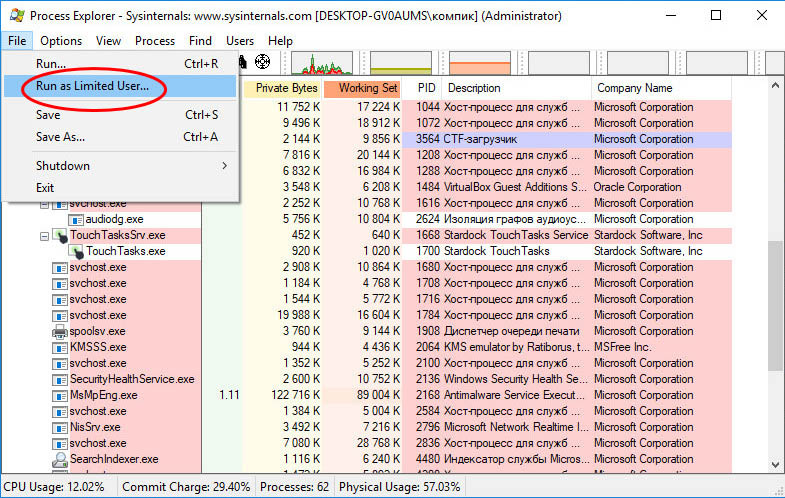Sort by the Private Bytes column header
Viewport: 785px width, 498px height.
pyautogui.click(x=283, y=88)
